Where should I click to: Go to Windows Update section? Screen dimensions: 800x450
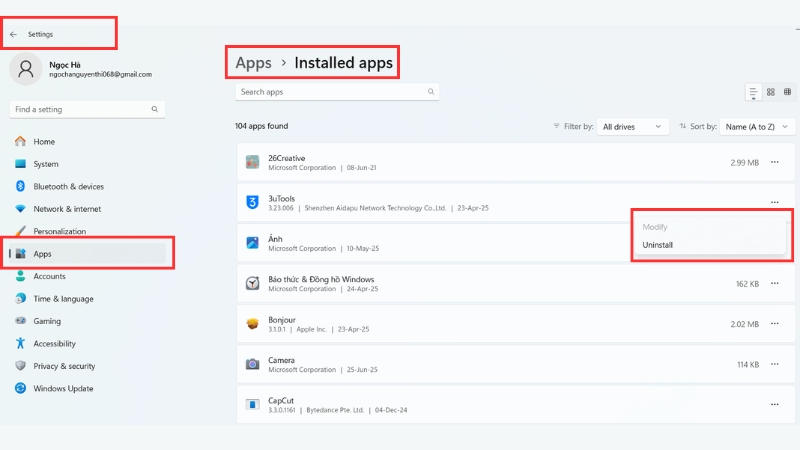pyautogui.click(x=64, y=388)
